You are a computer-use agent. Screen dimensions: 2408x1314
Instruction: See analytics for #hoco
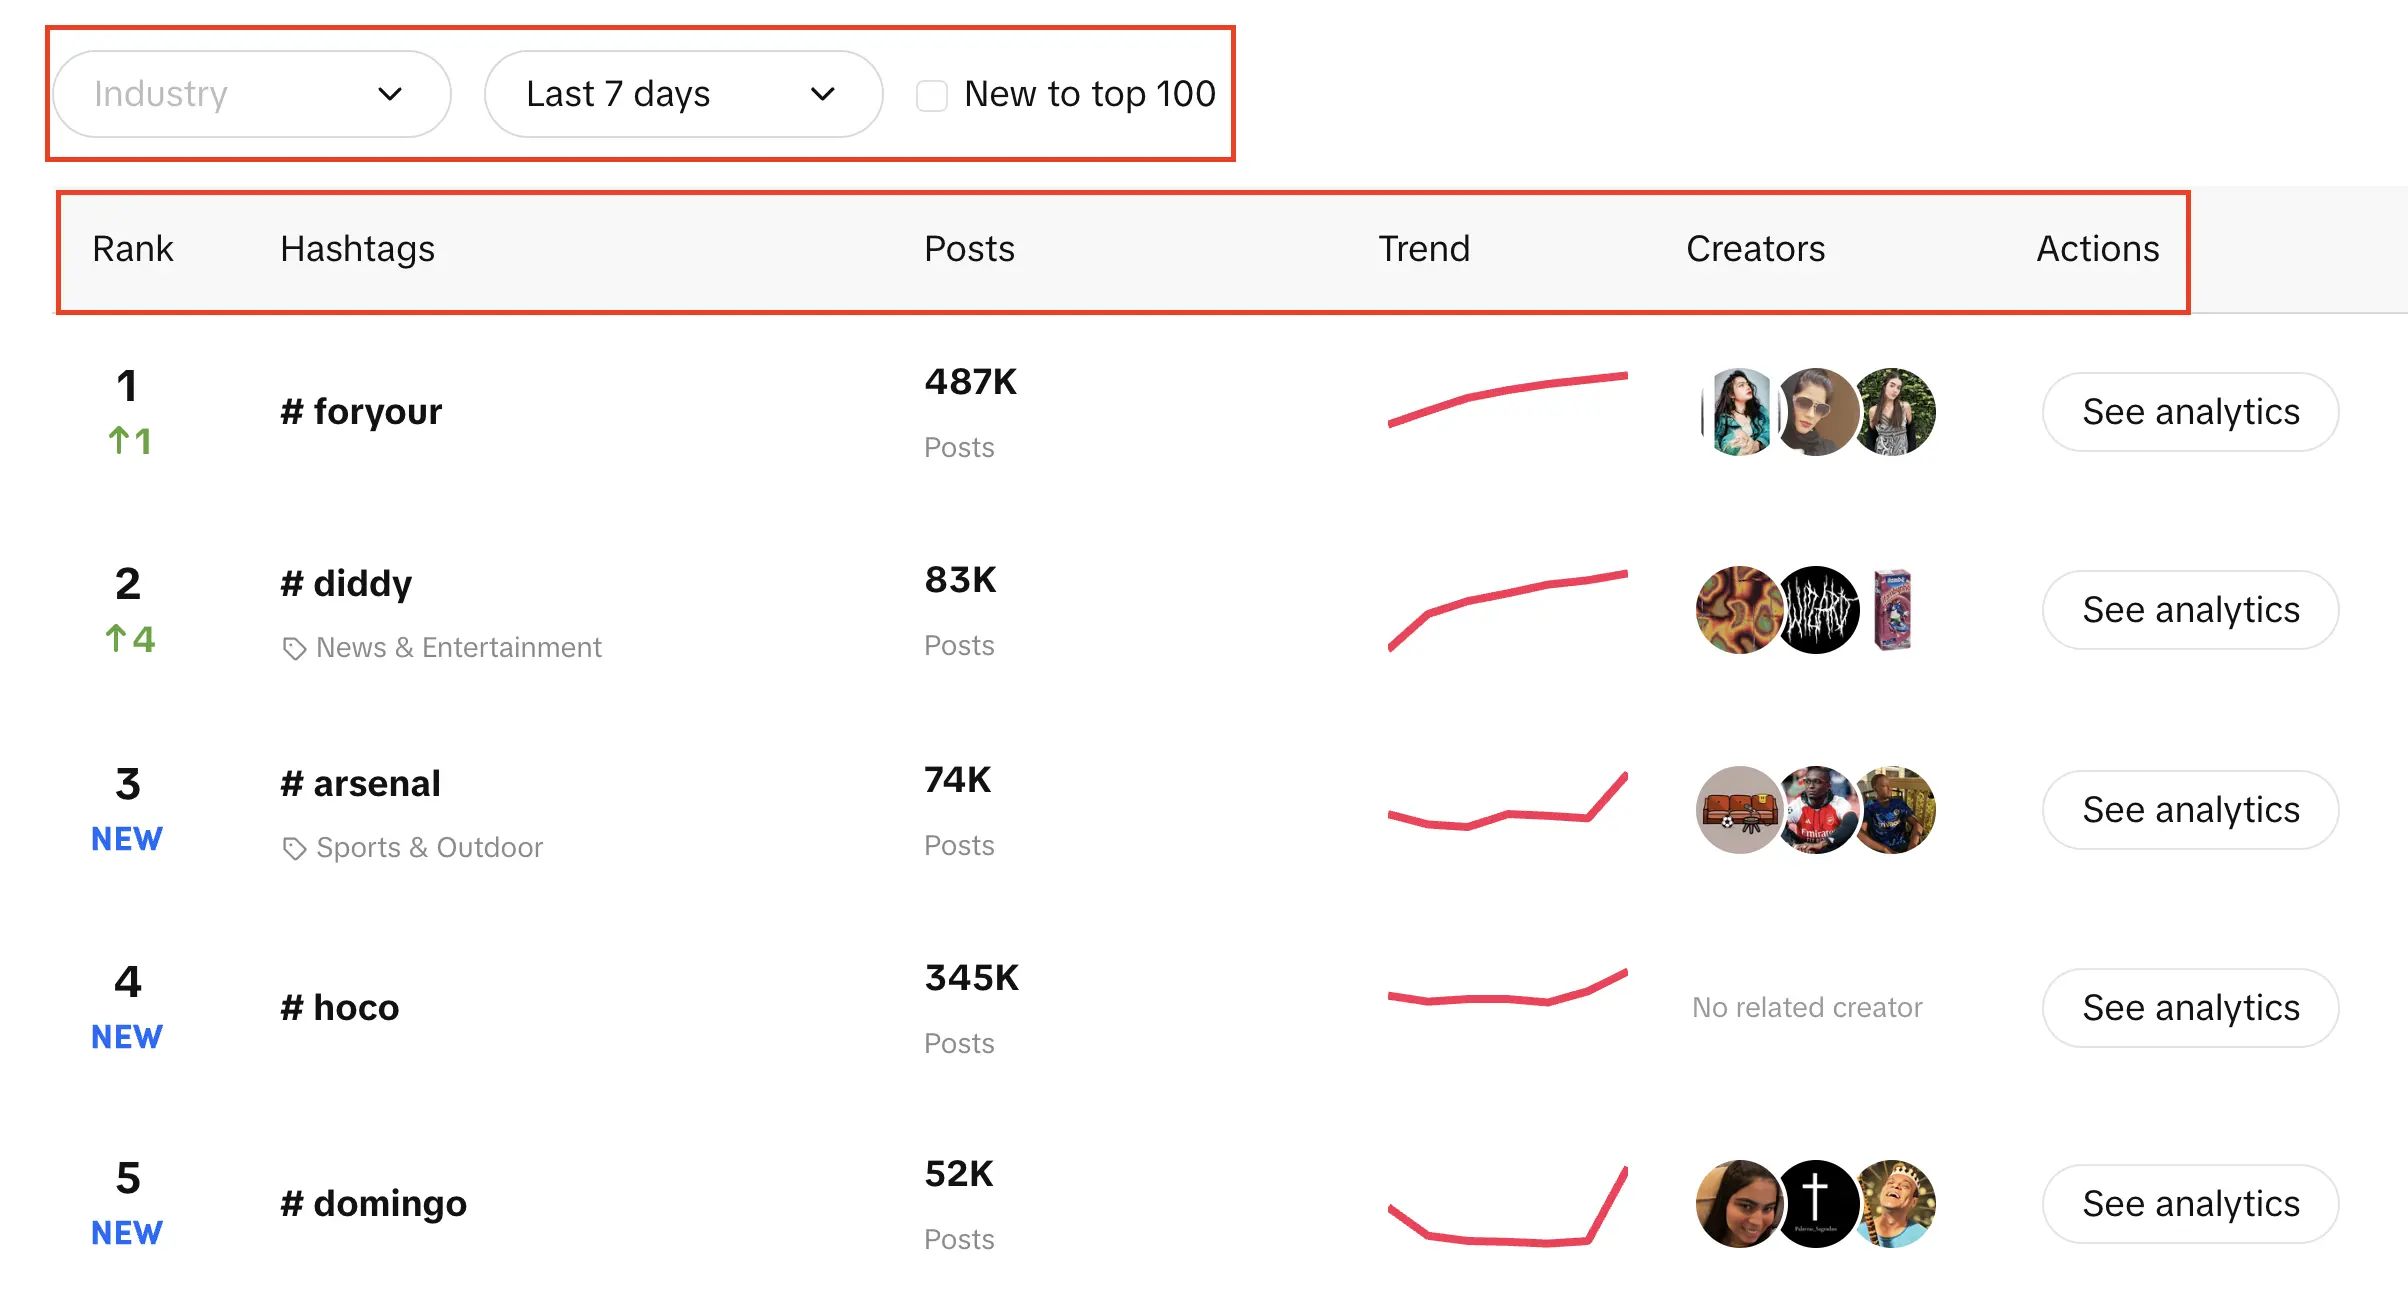tap(2190, 1008)
